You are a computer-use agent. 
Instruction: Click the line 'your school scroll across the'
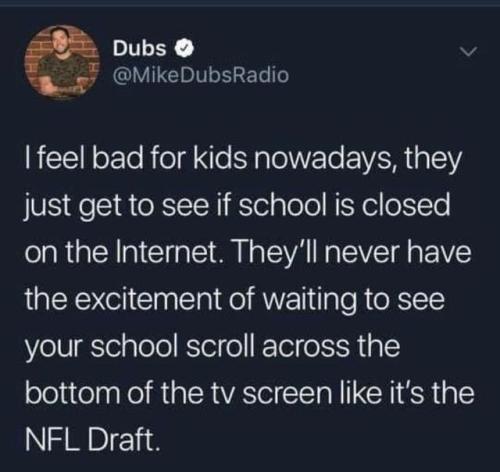point(212,346)
